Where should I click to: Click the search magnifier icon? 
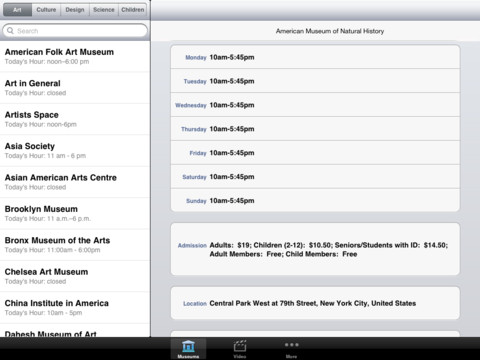[11, 31]
